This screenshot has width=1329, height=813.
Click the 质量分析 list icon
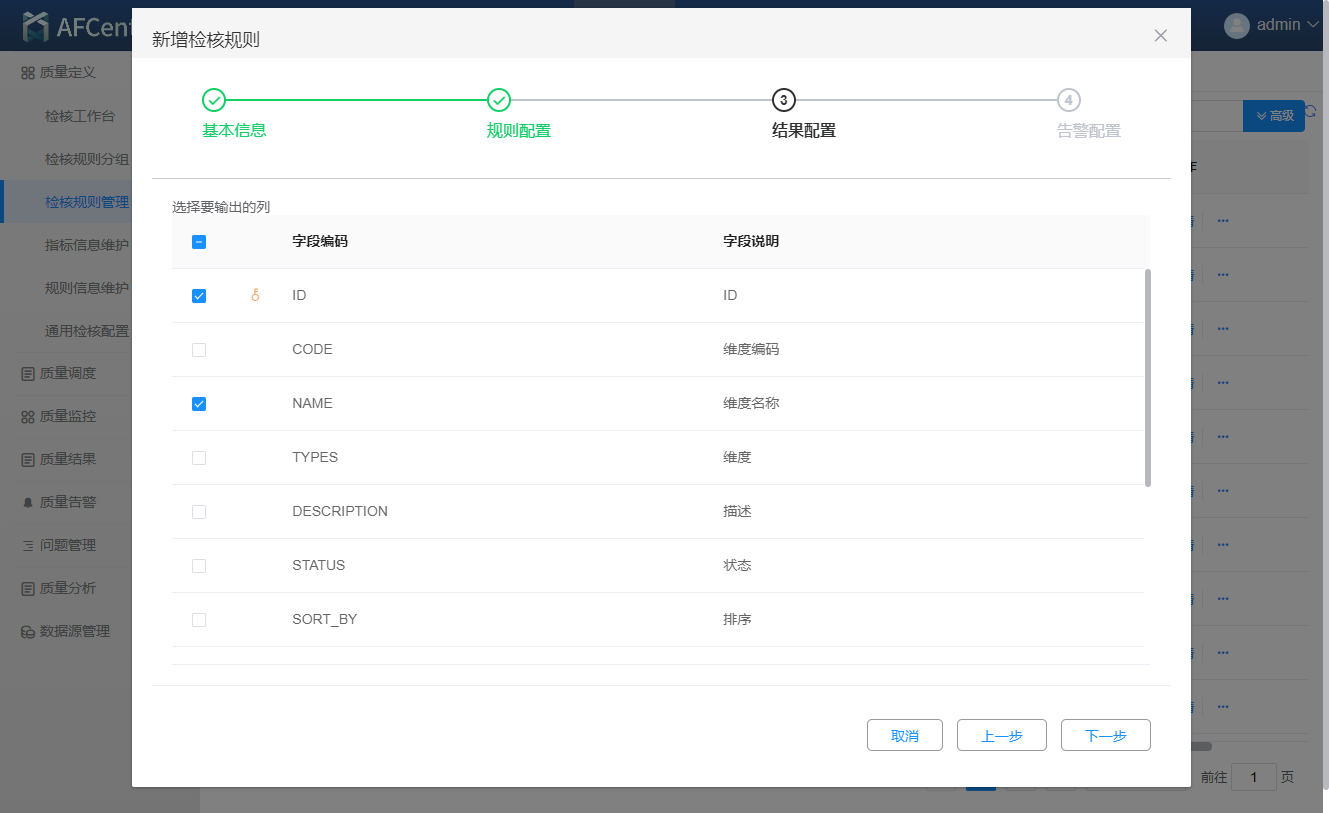coord(28,589)
